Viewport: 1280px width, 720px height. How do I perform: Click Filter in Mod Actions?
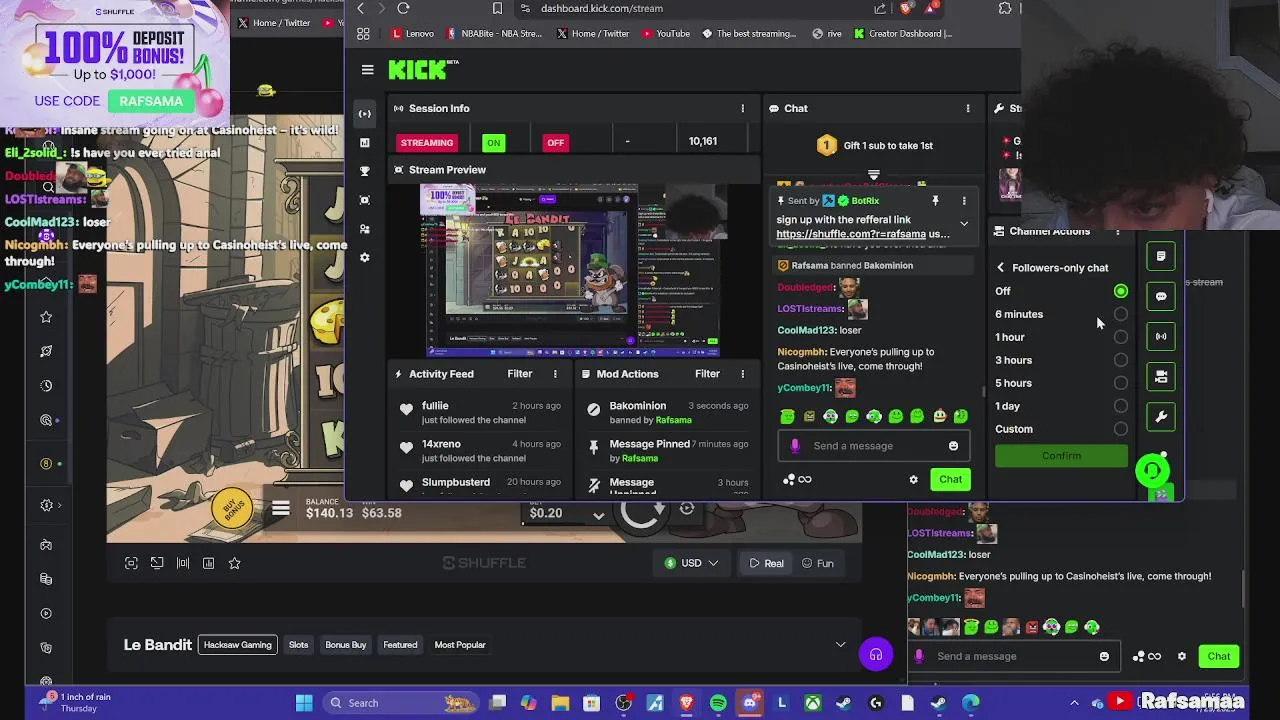(x=707, y=374)
